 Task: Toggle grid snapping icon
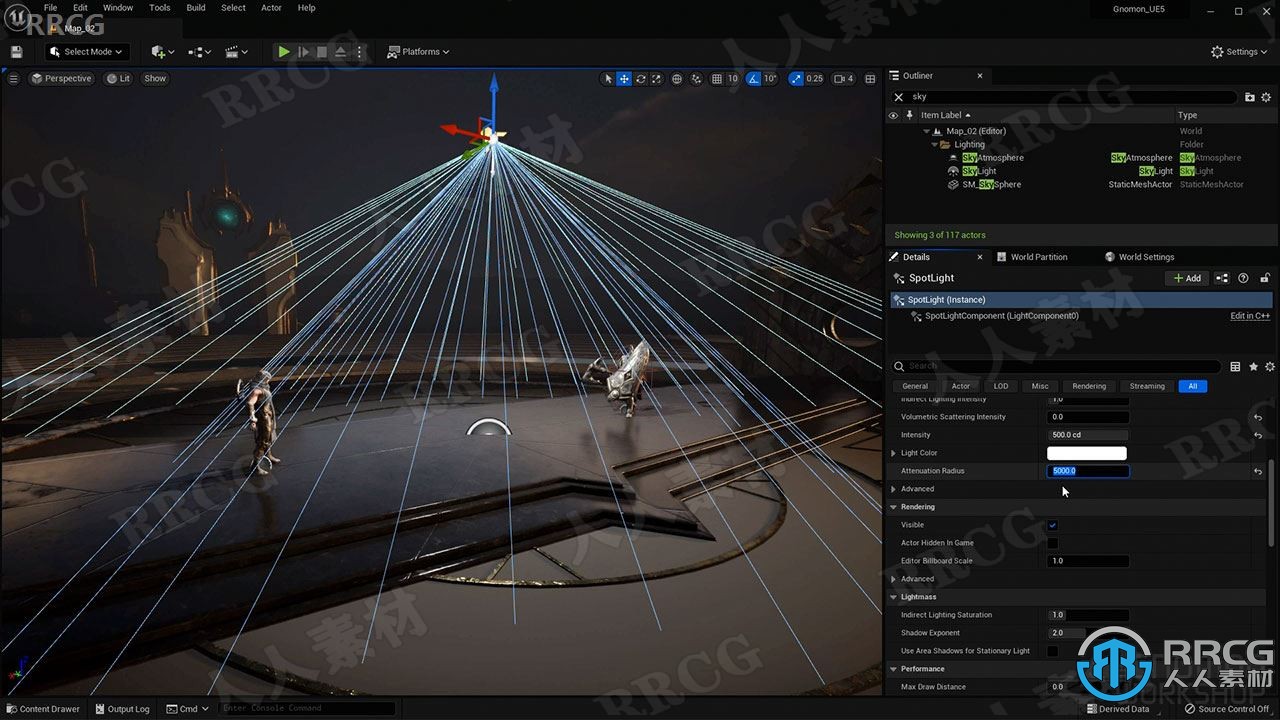coord(717,78)
